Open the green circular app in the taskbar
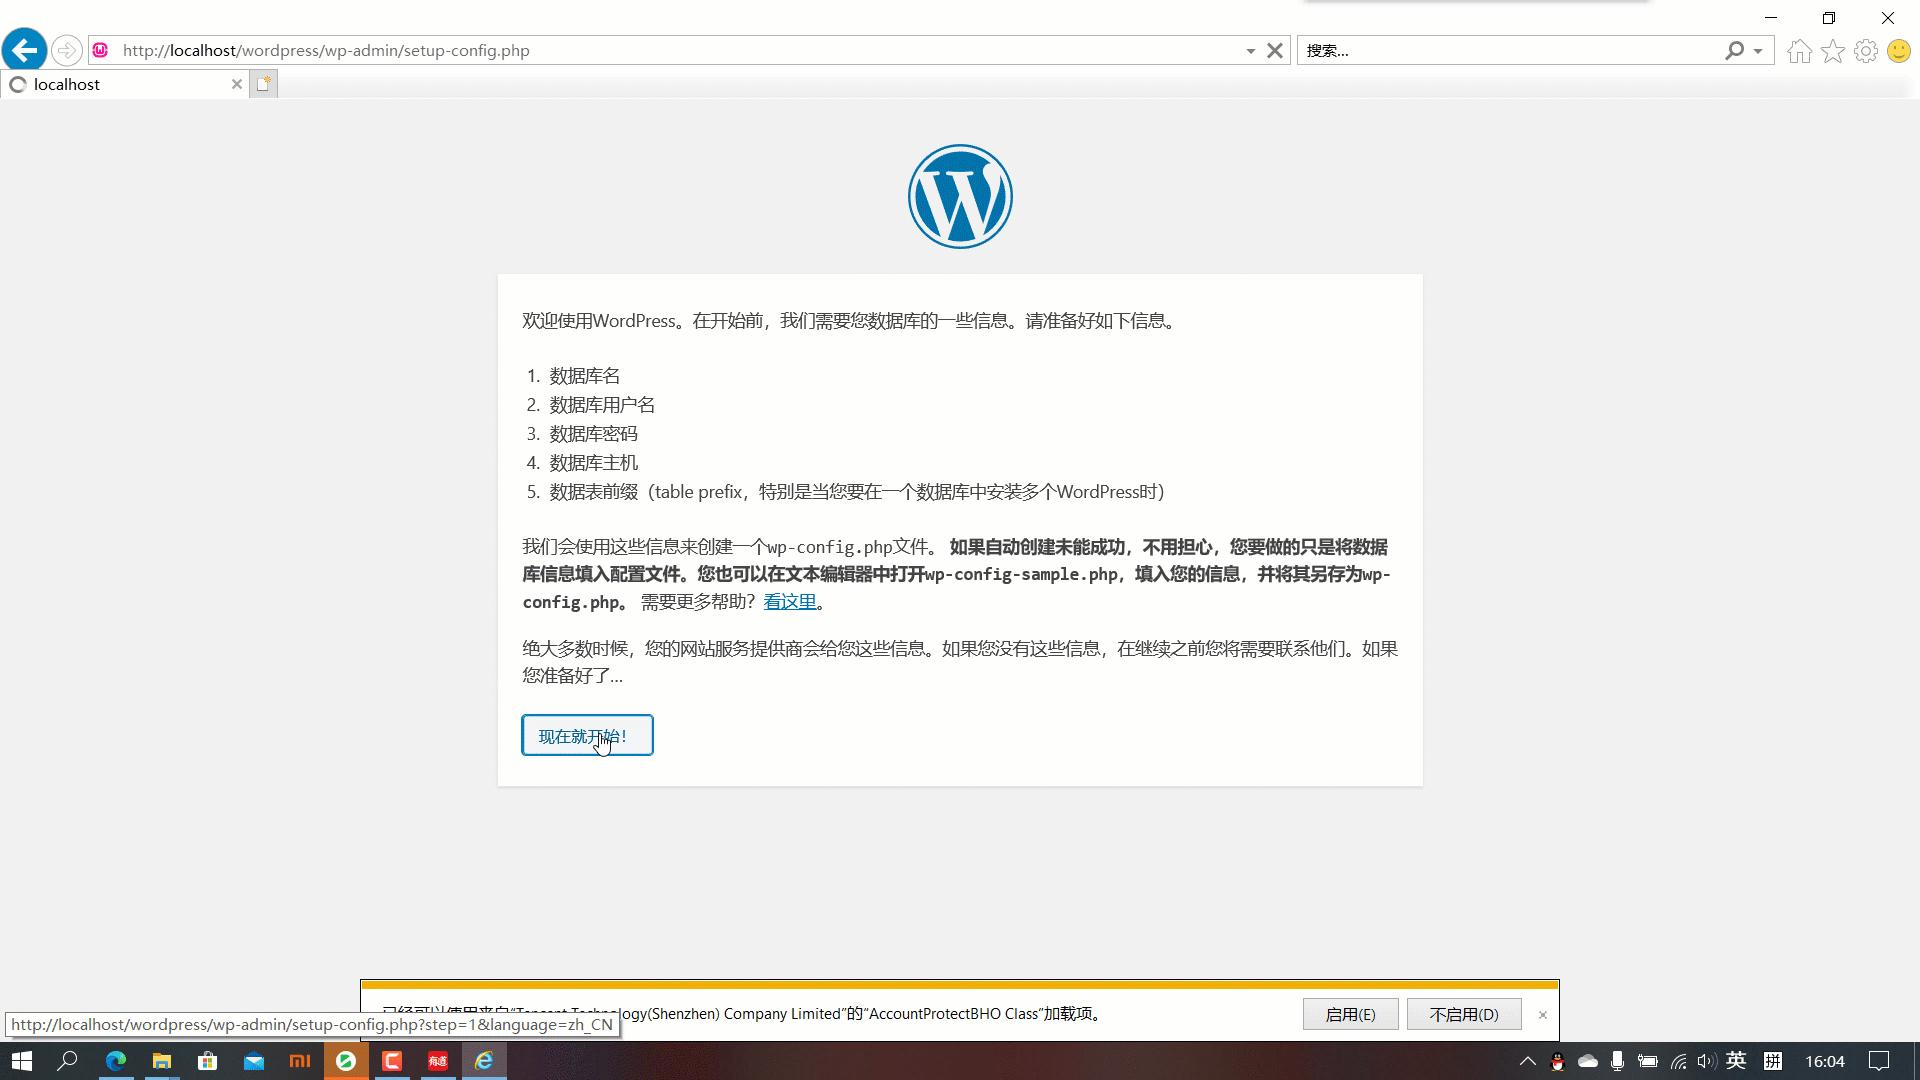This screenshot has height=1080, width=1920. point(346,1061)
